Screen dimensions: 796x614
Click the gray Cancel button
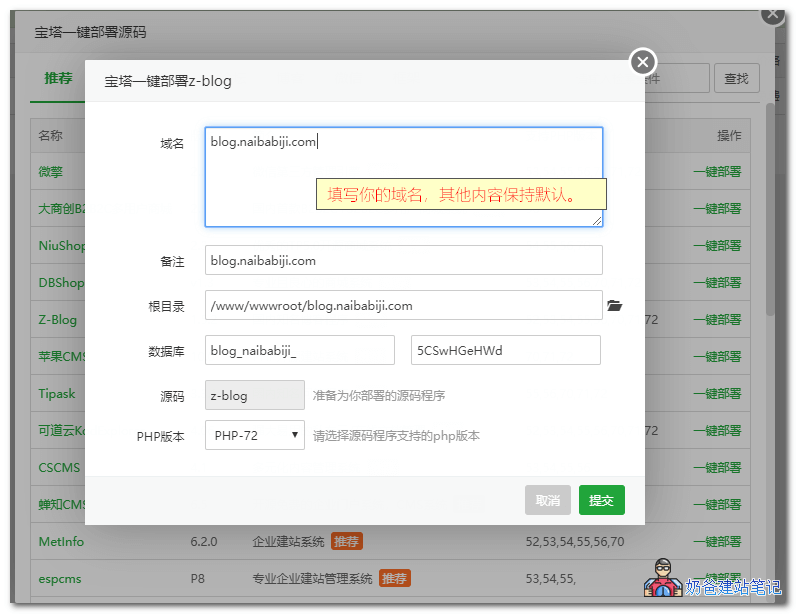(x=548, y=500)
